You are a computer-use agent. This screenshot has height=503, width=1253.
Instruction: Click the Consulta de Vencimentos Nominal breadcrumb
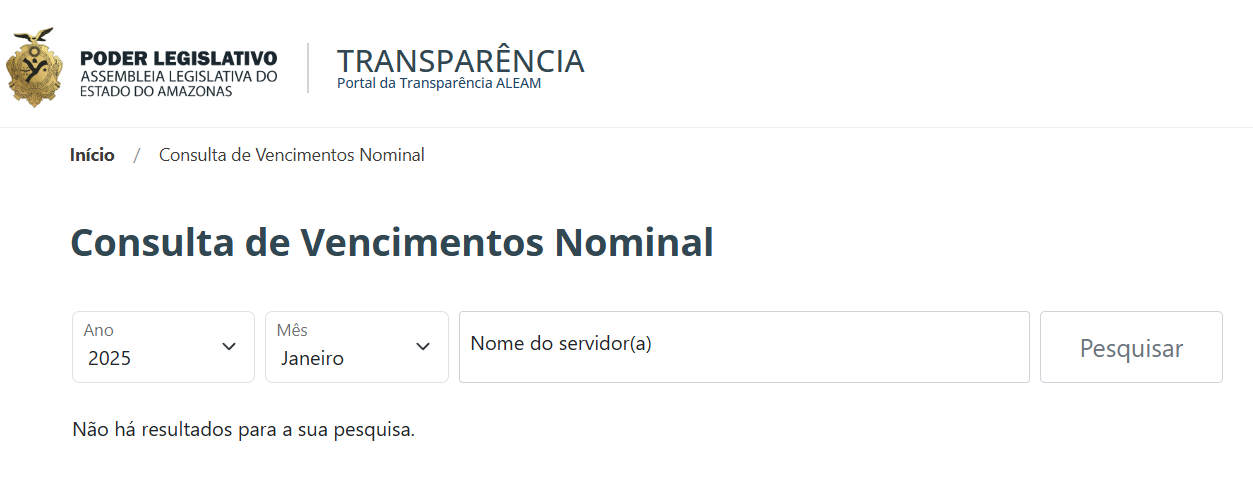click(x=291, y=155)
